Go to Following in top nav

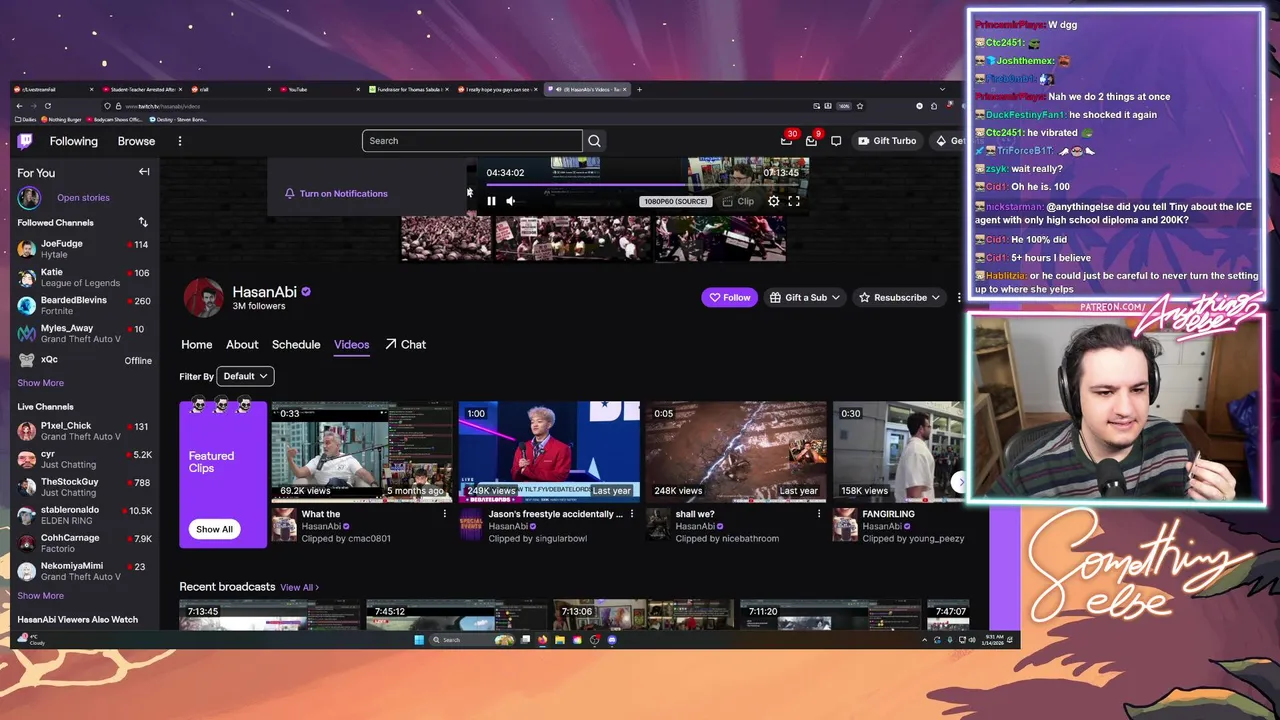pos(74,141)
